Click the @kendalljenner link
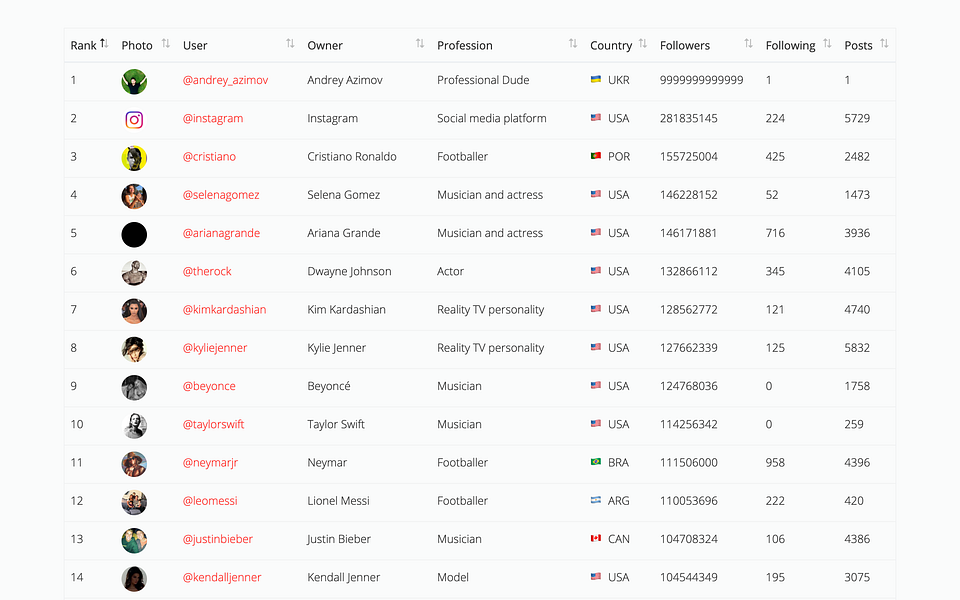The image size is (960, 600). 222,577
